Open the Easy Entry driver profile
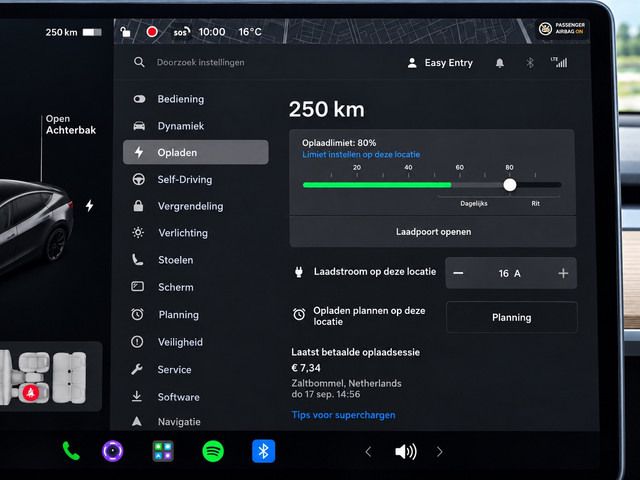 440,63
